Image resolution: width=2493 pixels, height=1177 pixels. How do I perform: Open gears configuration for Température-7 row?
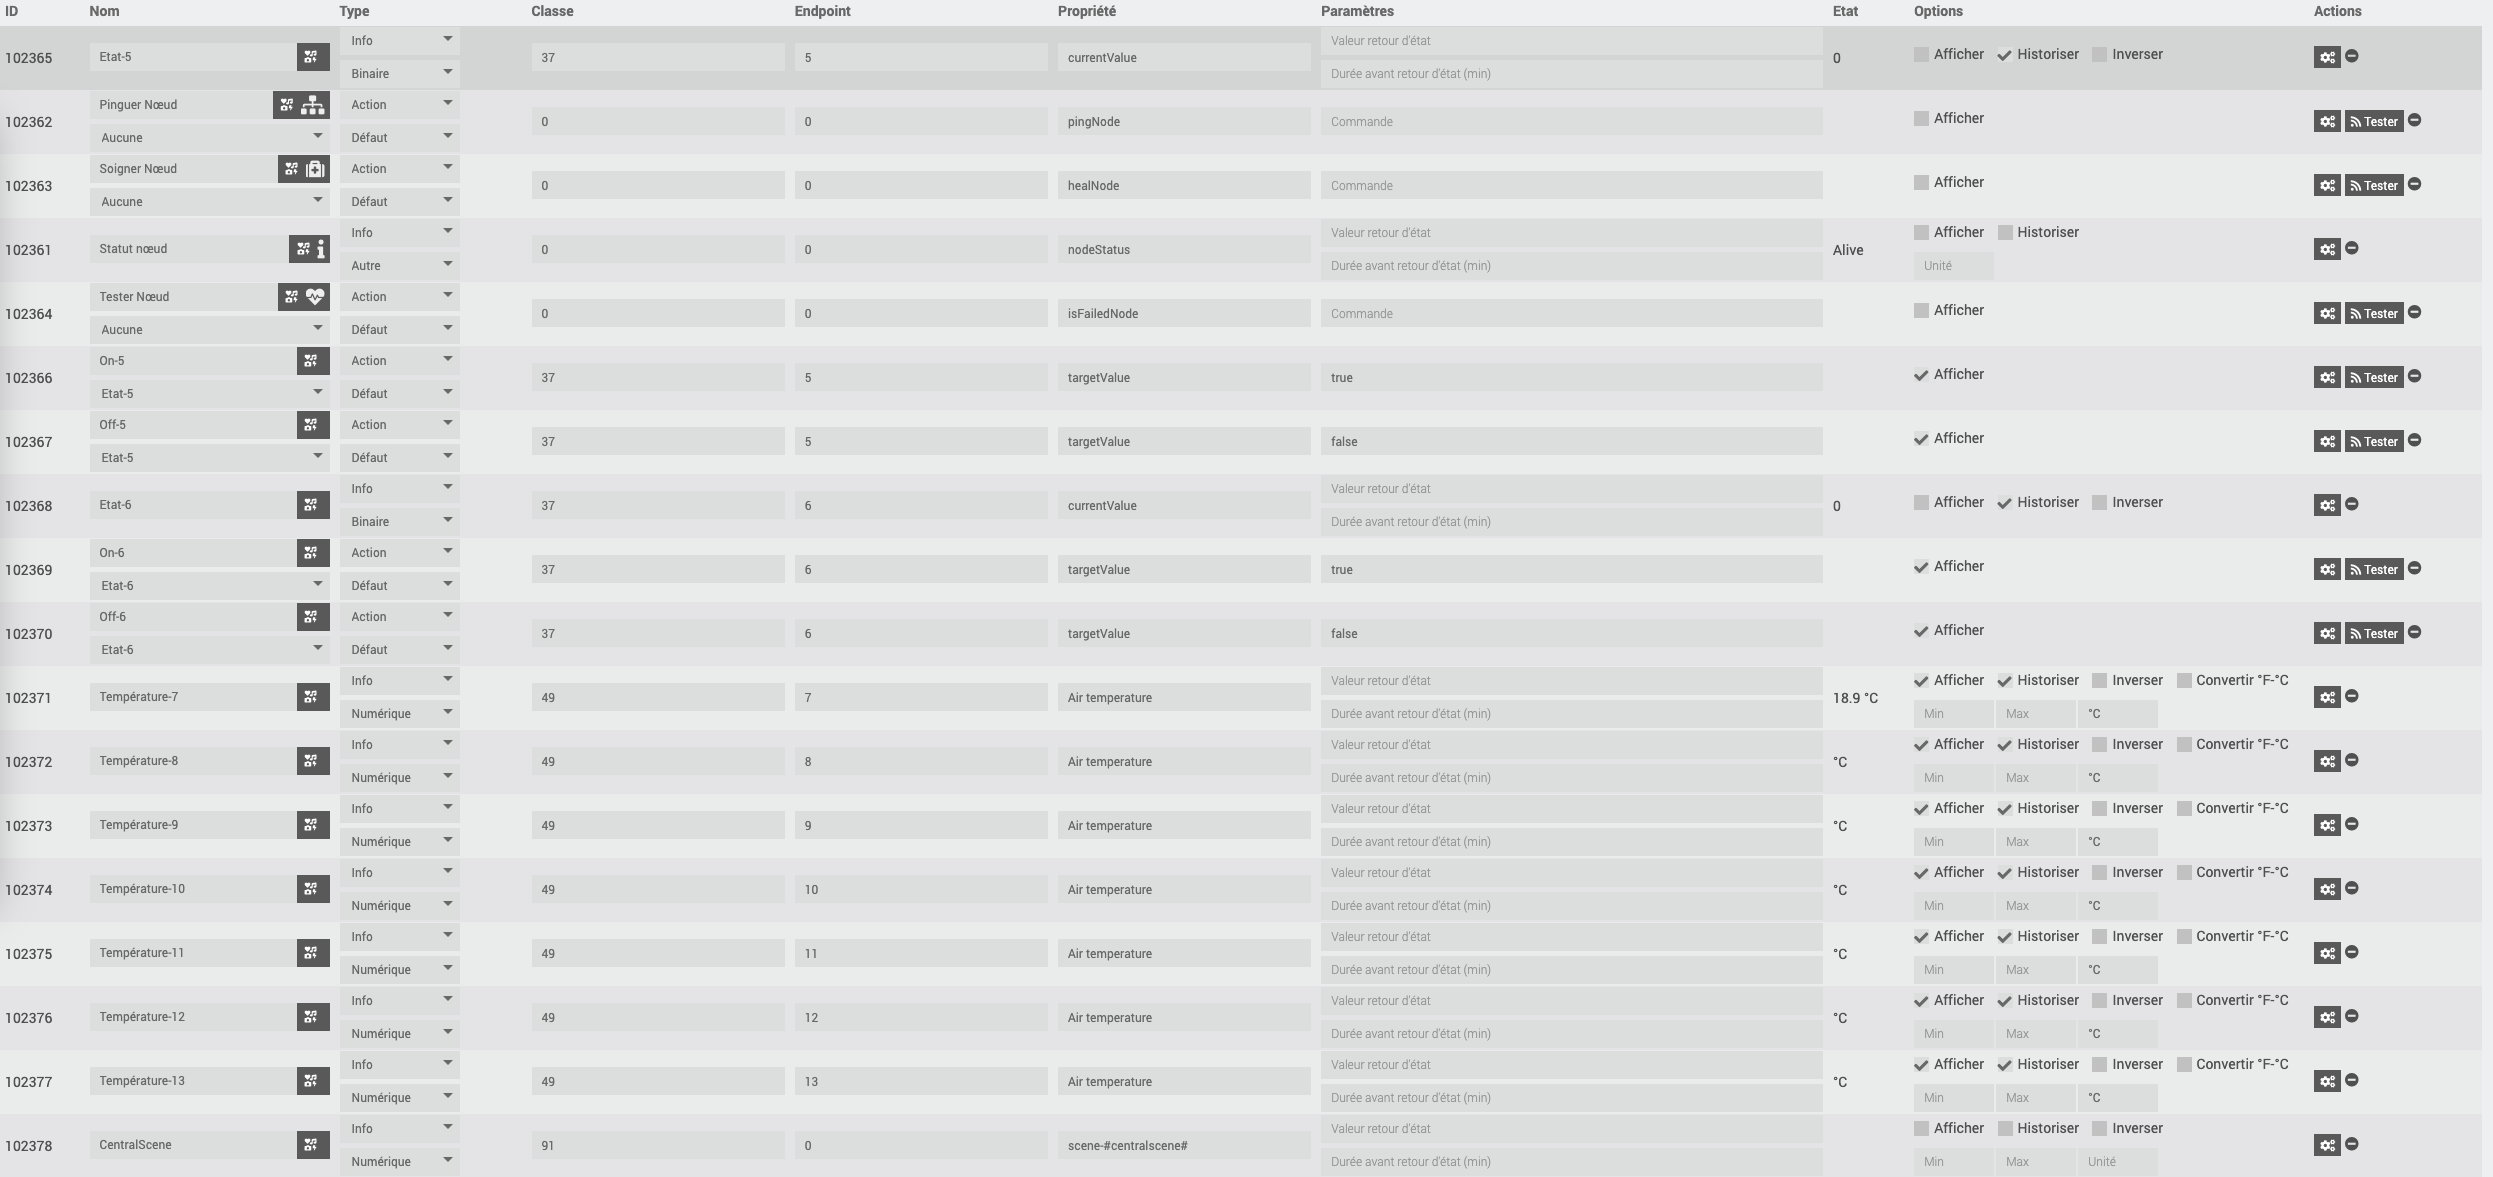pyautogui.click(x=2327, y=698)
